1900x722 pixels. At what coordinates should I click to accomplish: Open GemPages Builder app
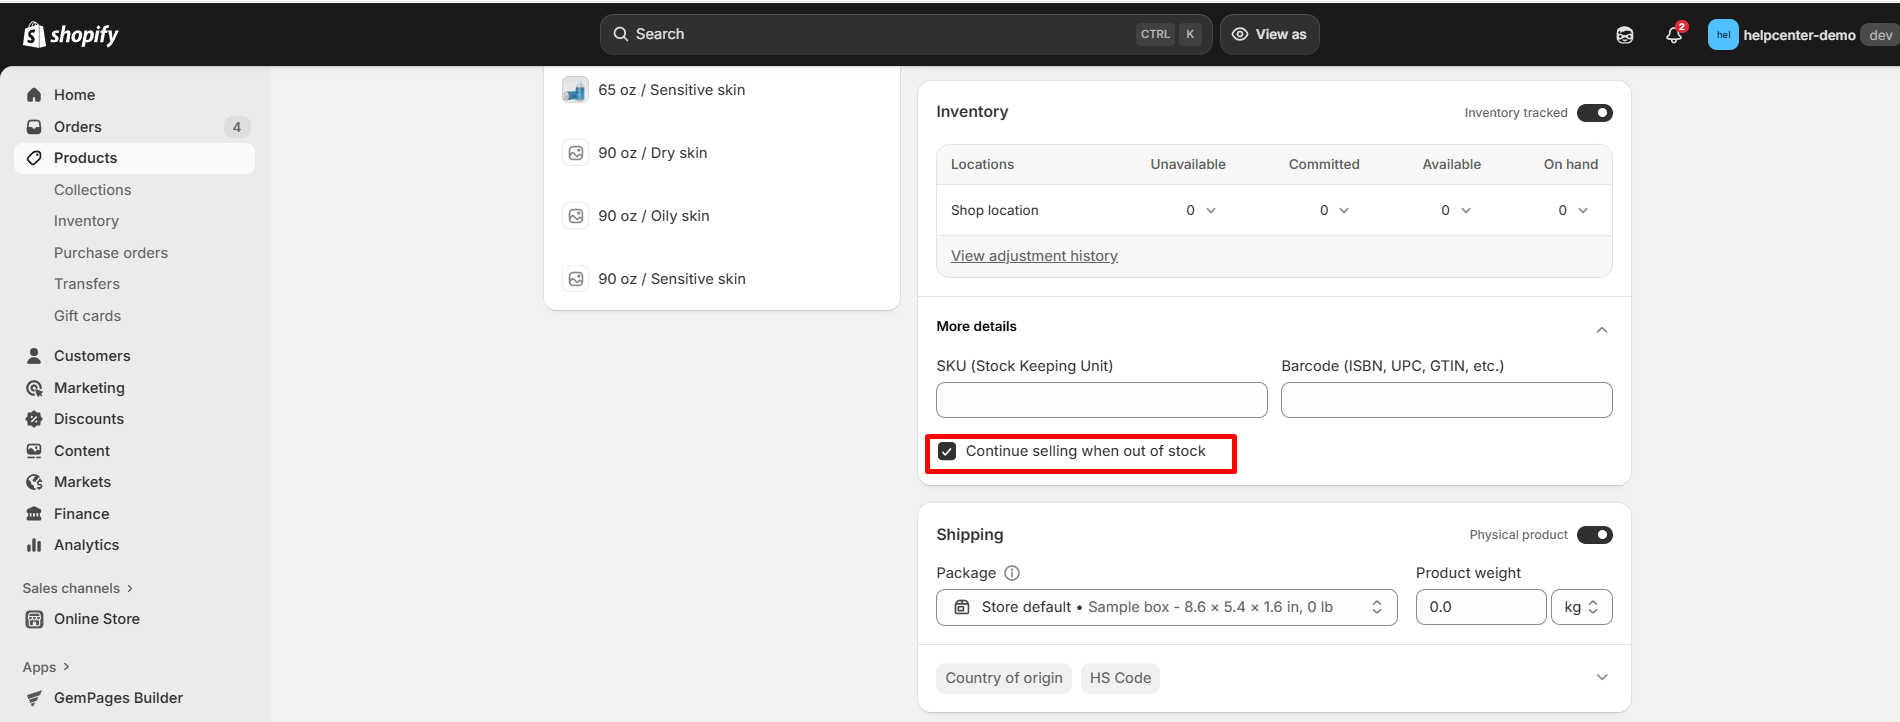[118, 698]
